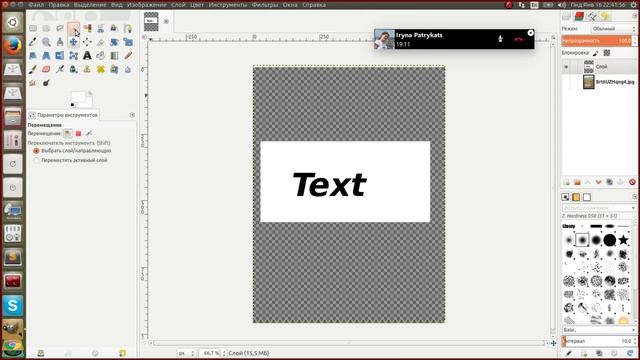The image size is (640, 360).
Task: Select the Cage Transform tool
Action: (x=73, y=56)
